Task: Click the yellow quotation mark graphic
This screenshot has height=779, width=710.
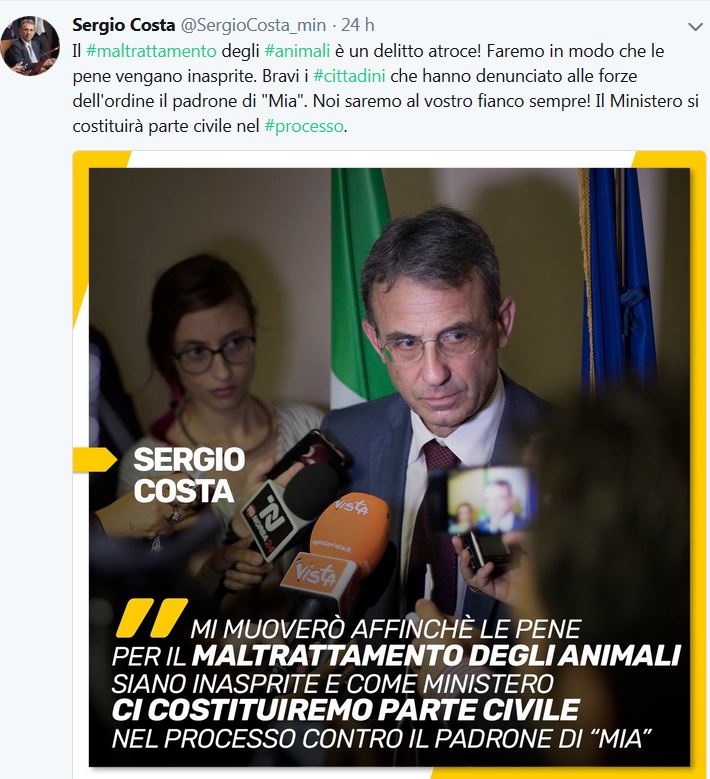Action: [x=152, y=618]
